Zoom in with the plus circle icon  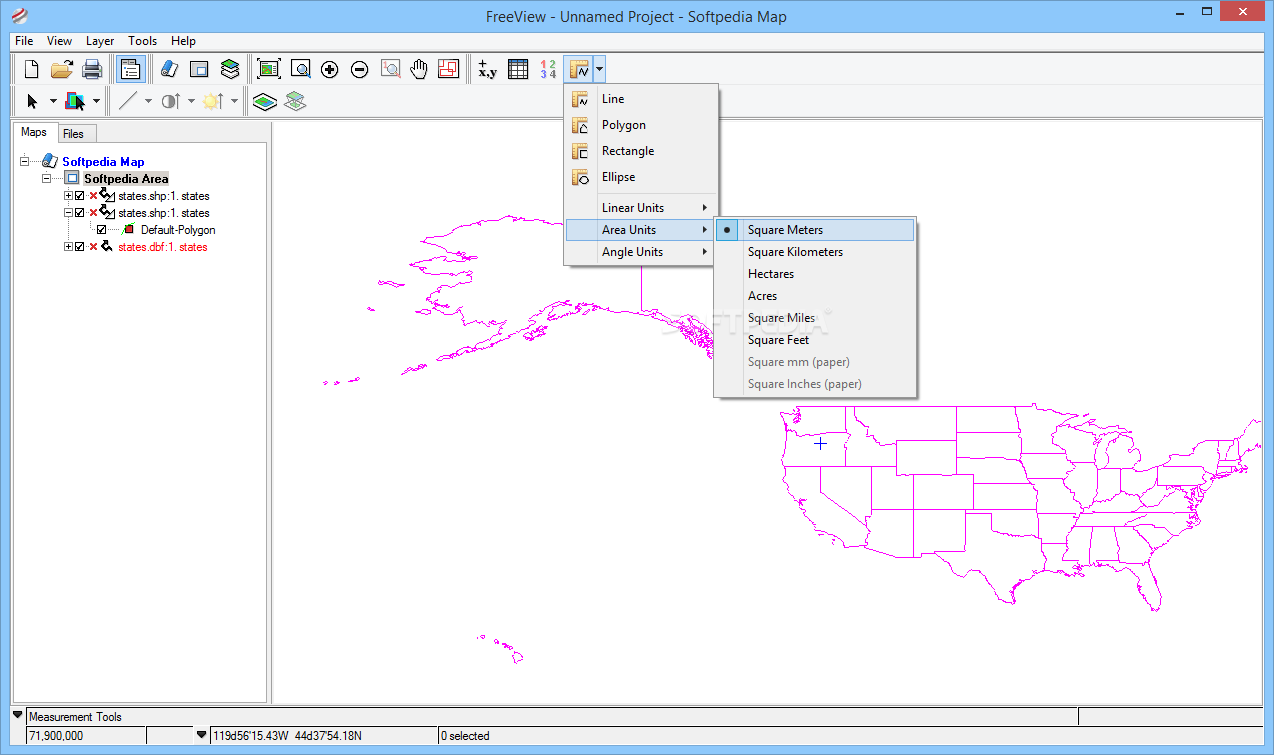[x=330, y=69]
